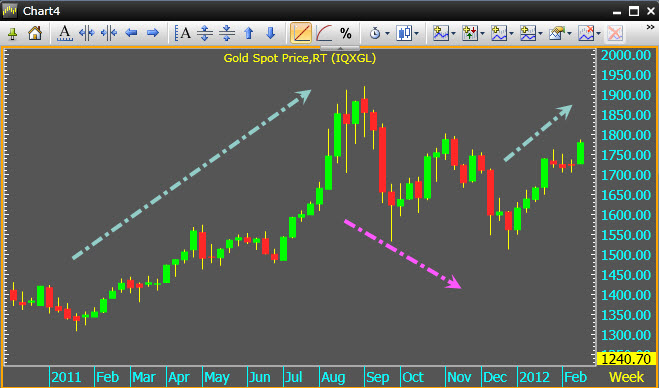This screenshot has height=388, width=659.
Task: Open the candlestick chart type dropdown
Action: click(x=407, y=33)
